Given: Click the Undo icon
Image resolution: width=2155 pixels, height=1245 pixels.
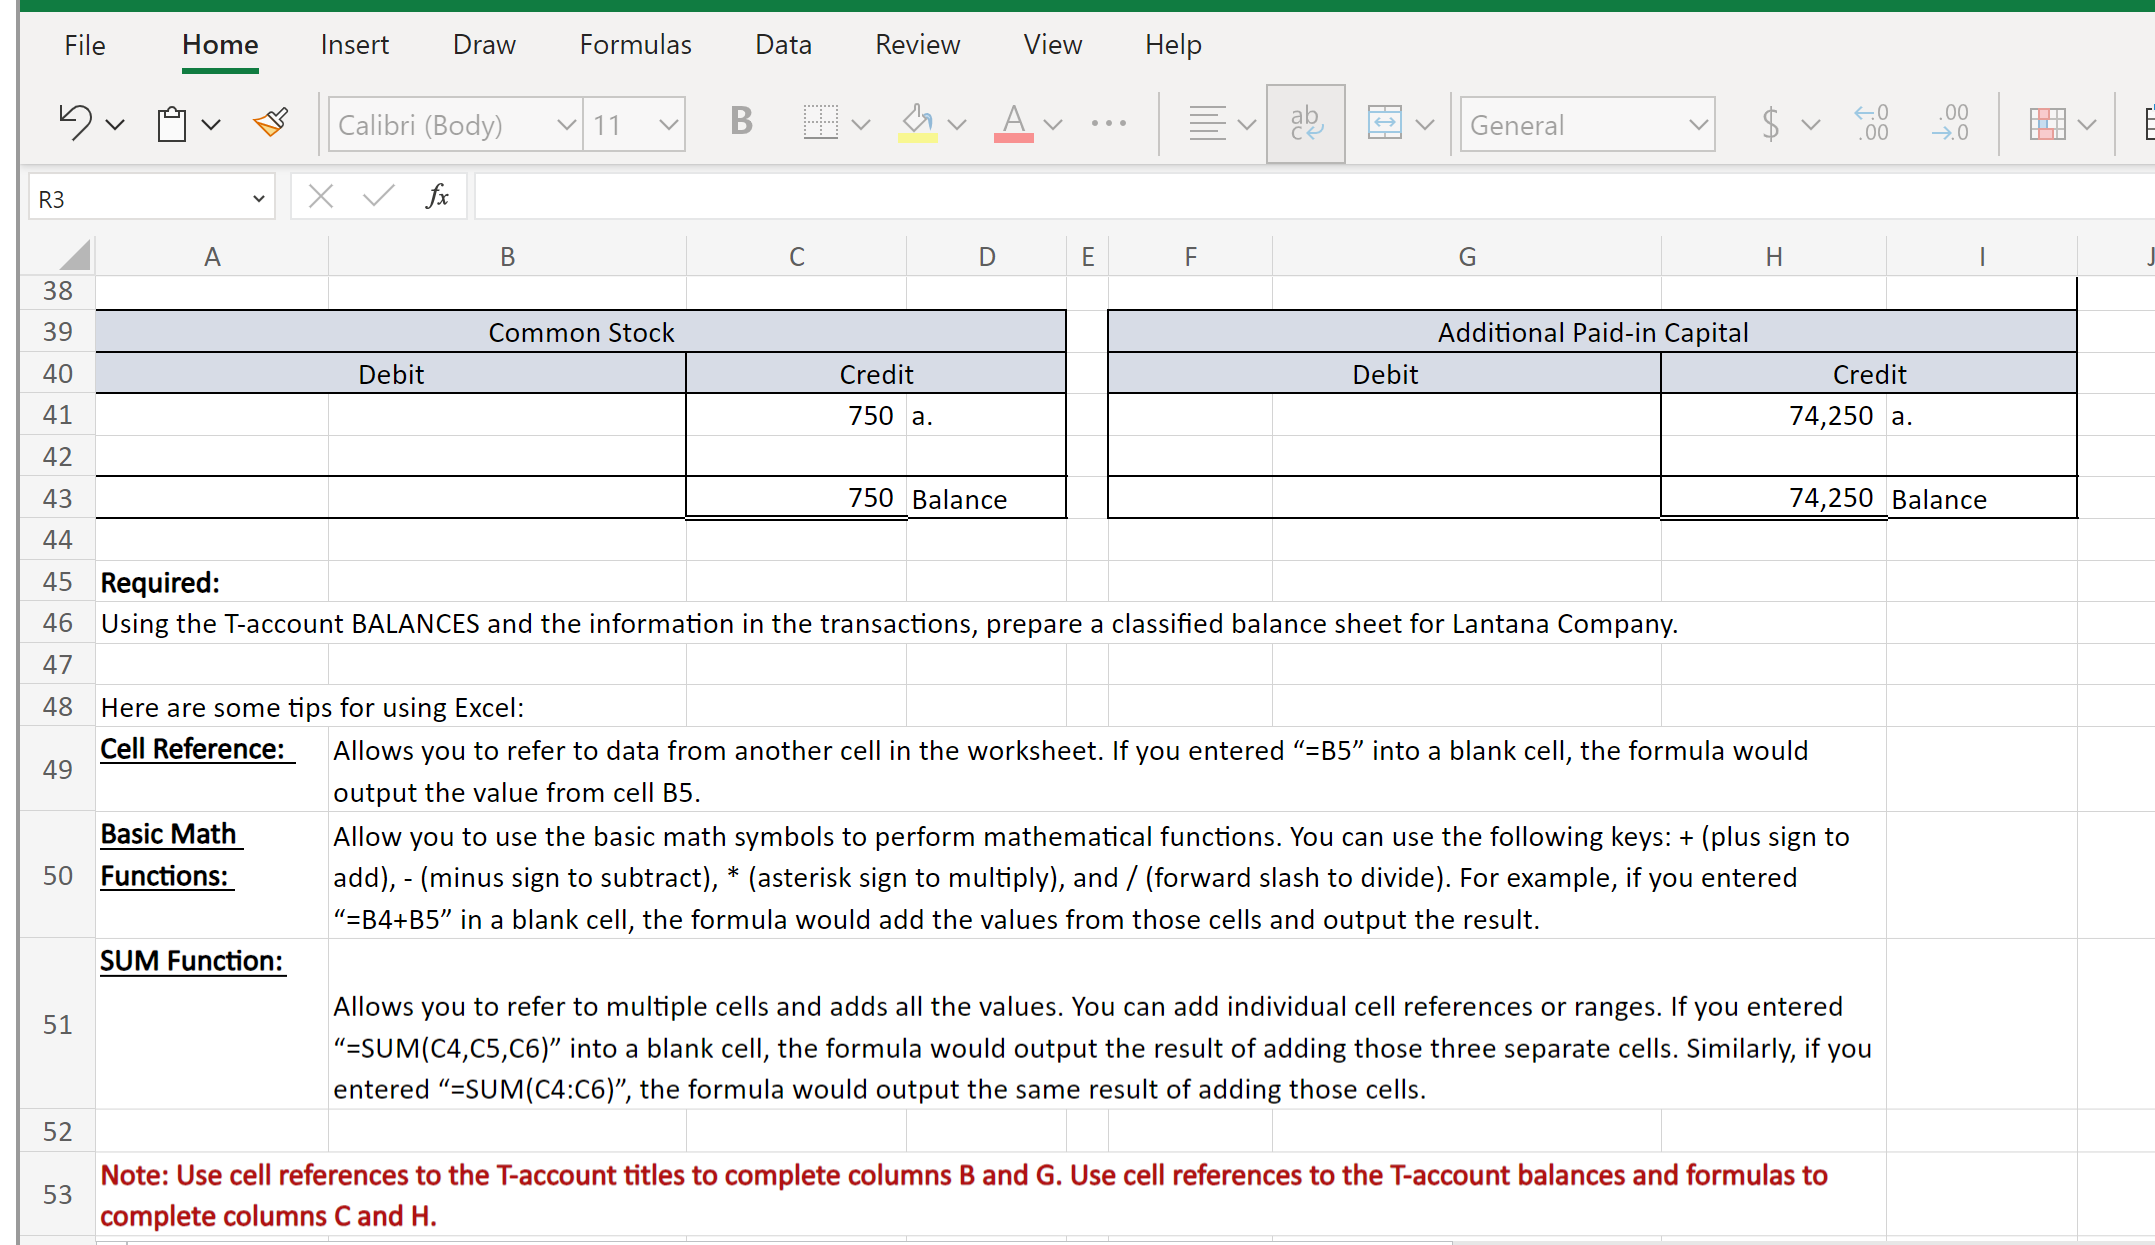Looking at the screenshot, I should pos(75,122).
